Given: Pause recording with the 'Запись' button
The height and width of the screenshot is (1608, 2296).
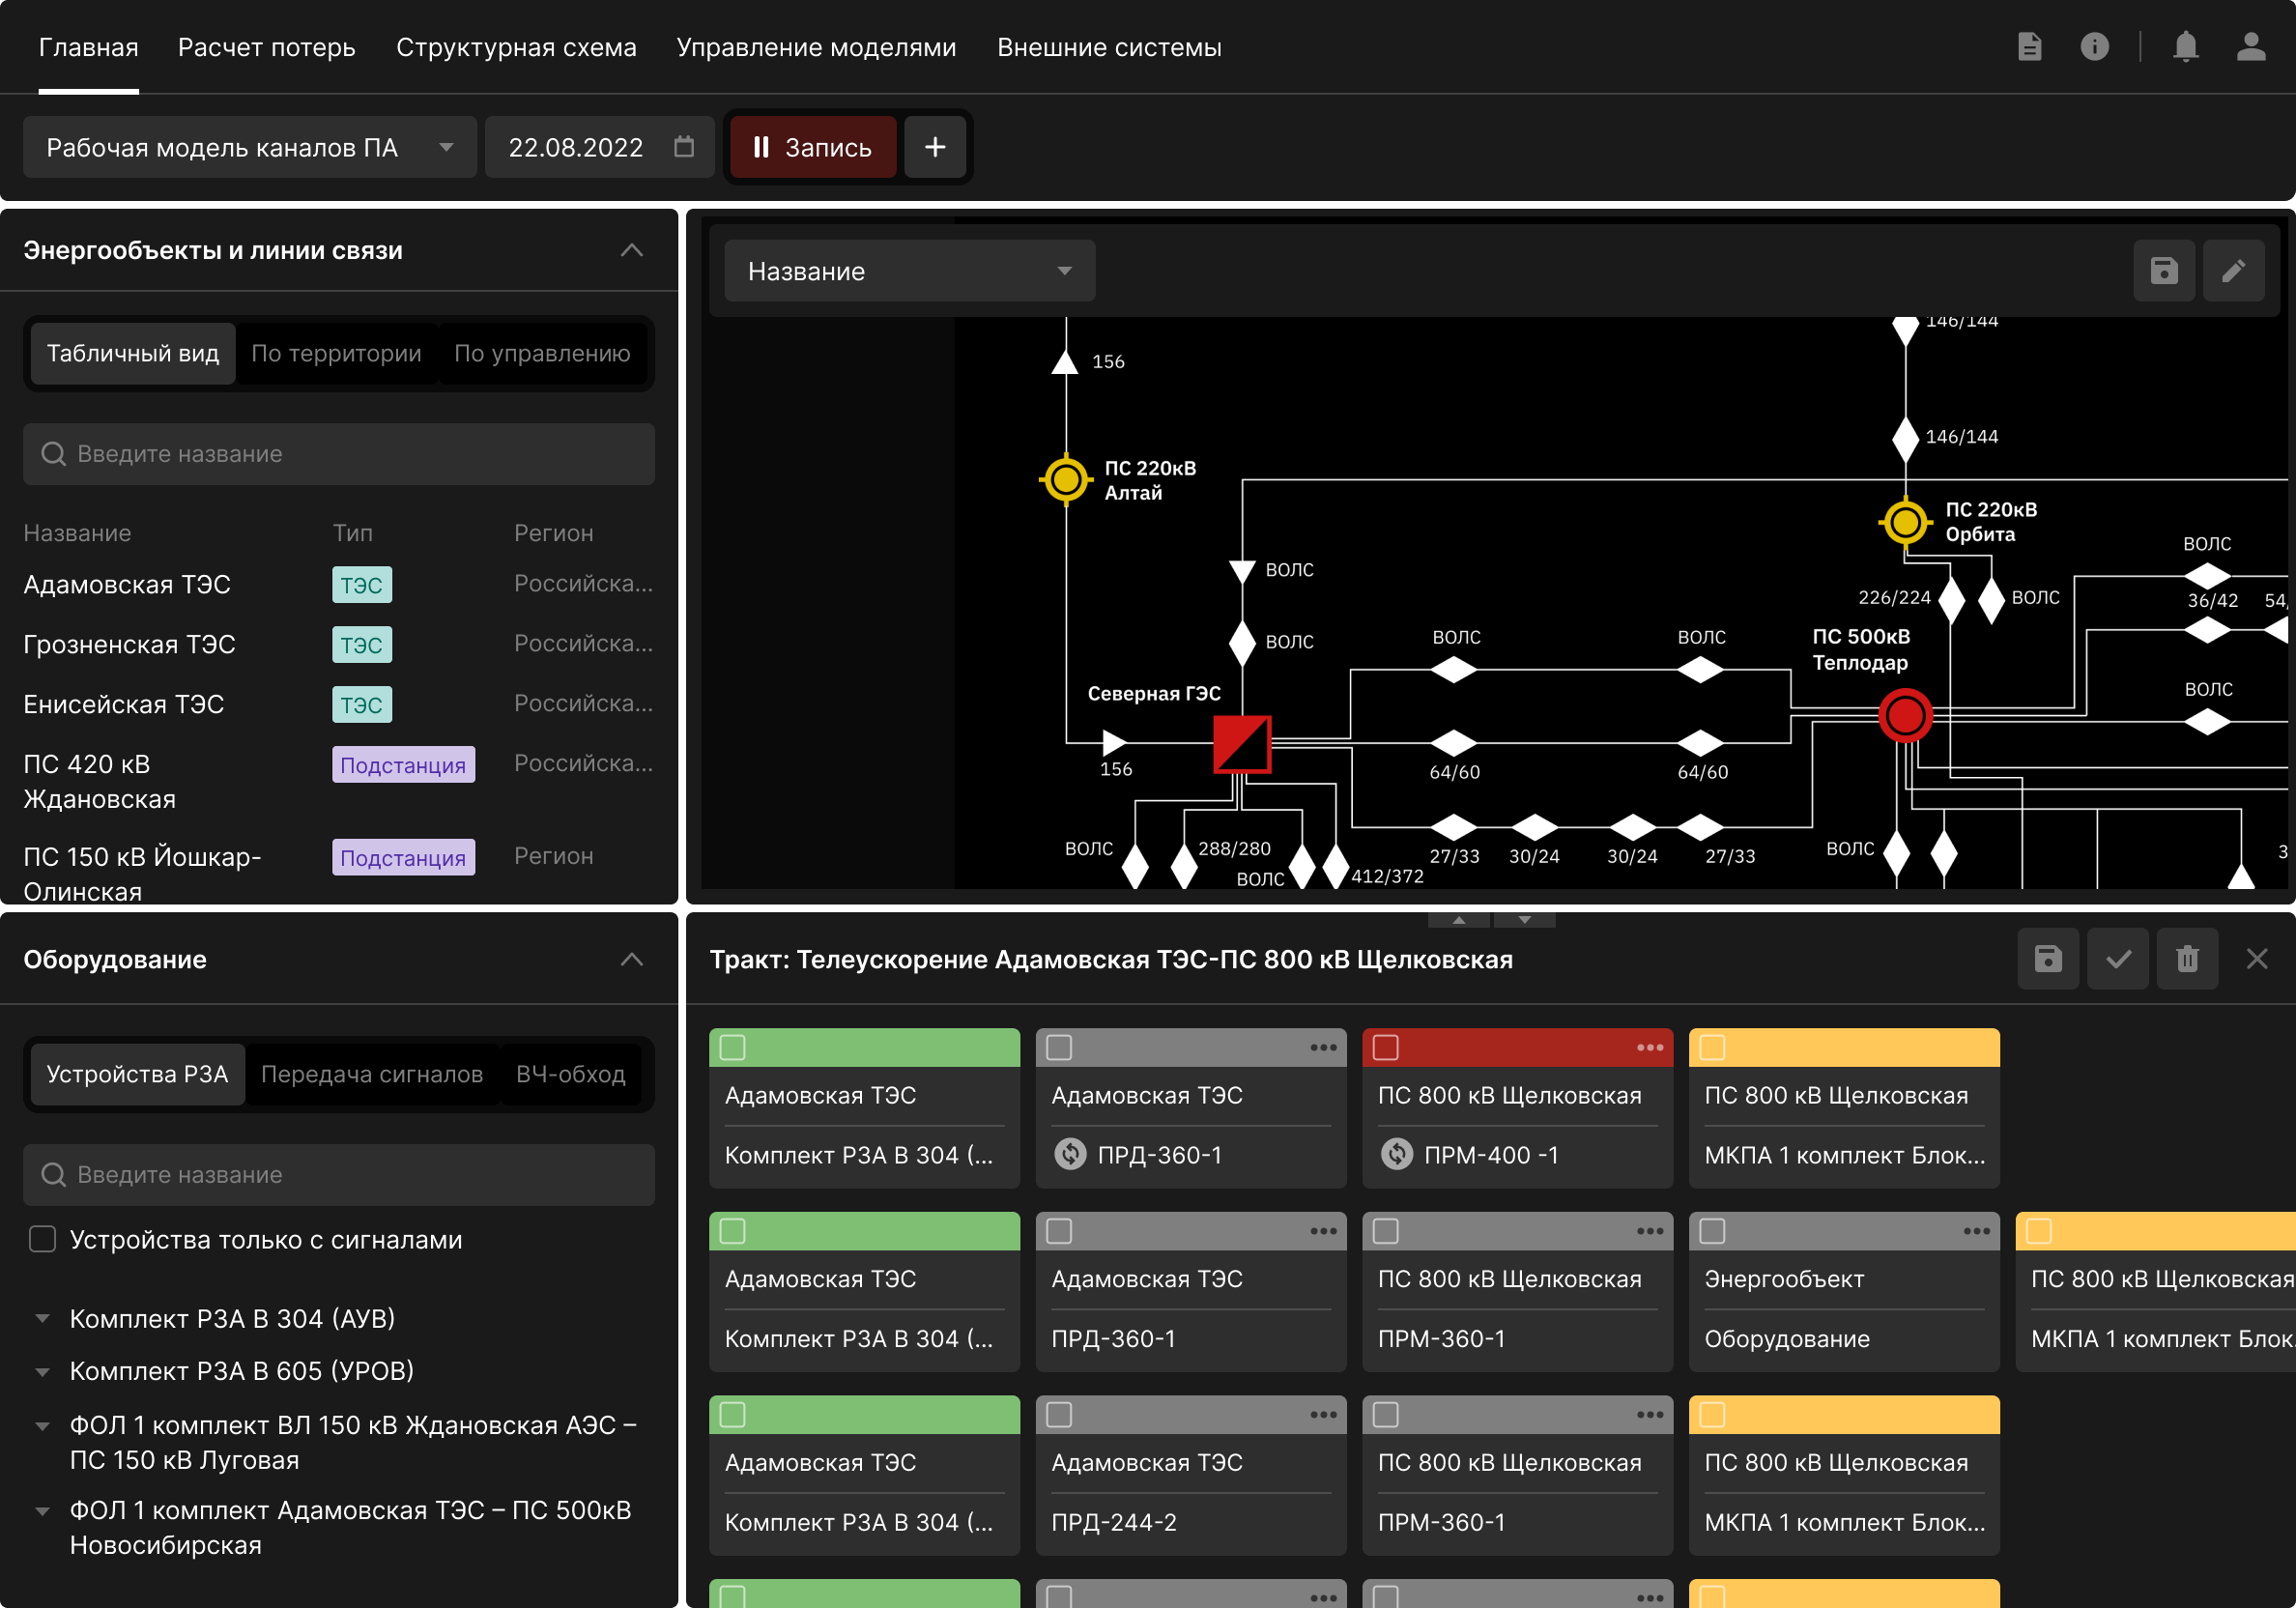Looking at the screenshot, I should coord(812,147).
